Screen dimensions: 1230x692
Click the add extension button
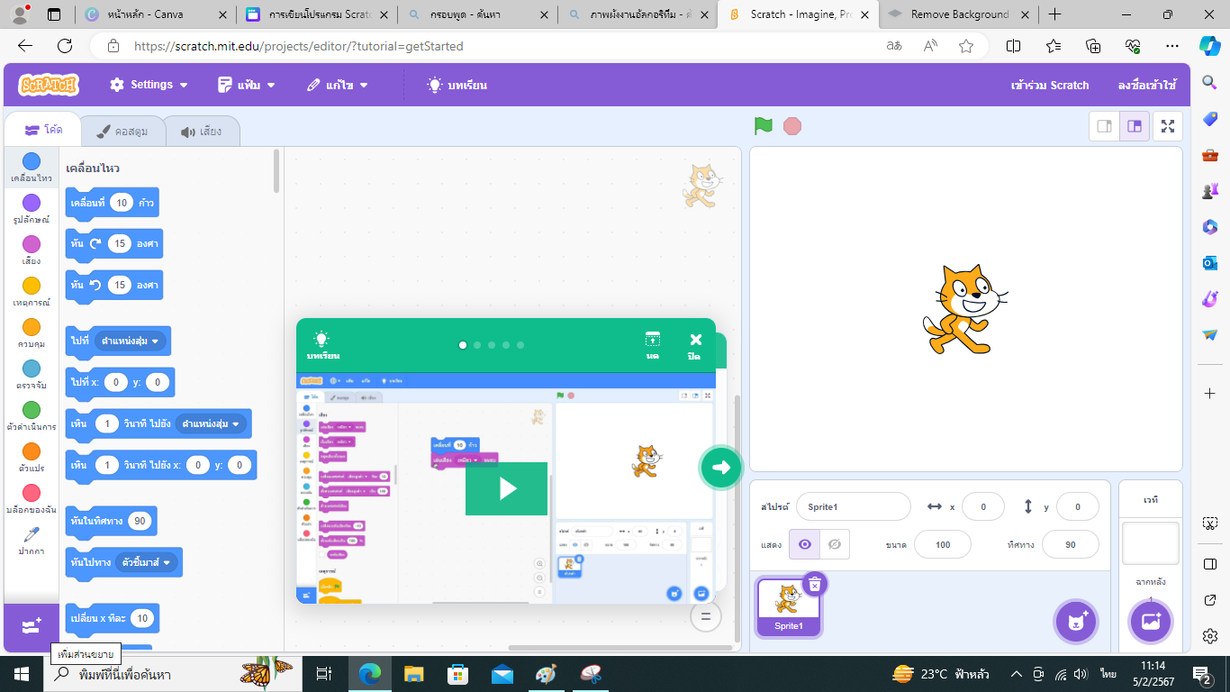(31, 625)
